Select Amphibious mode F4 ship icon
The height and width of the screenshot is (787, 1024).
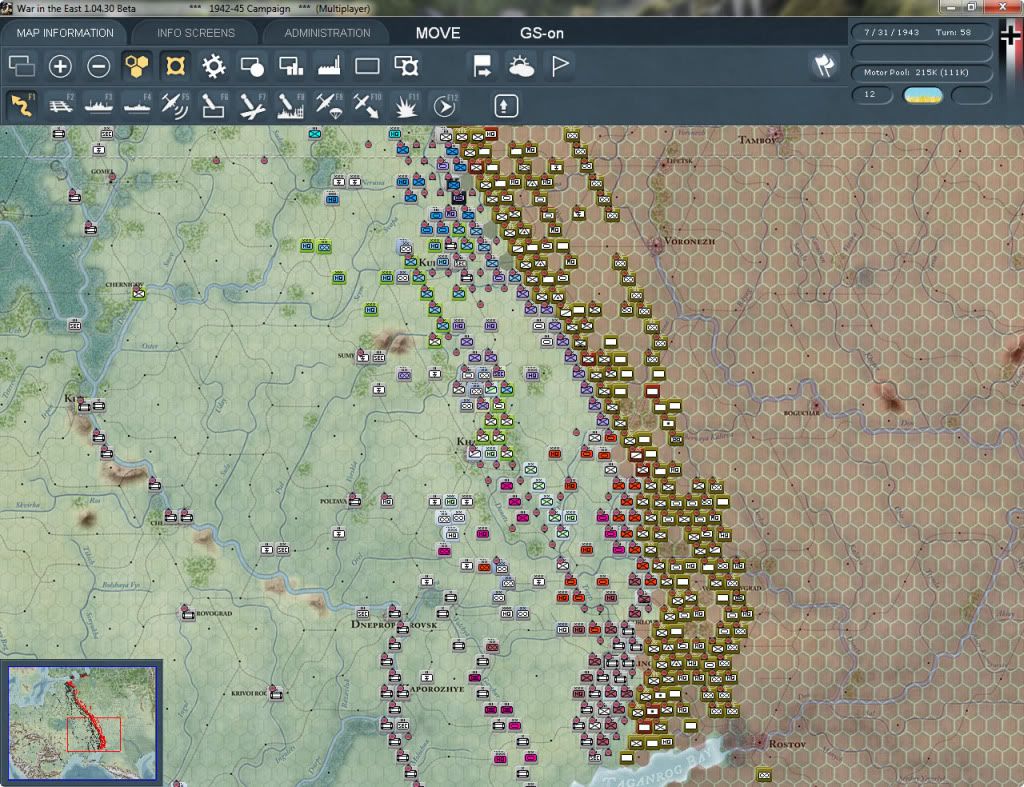pyautogui.click(x=136, y=106)
